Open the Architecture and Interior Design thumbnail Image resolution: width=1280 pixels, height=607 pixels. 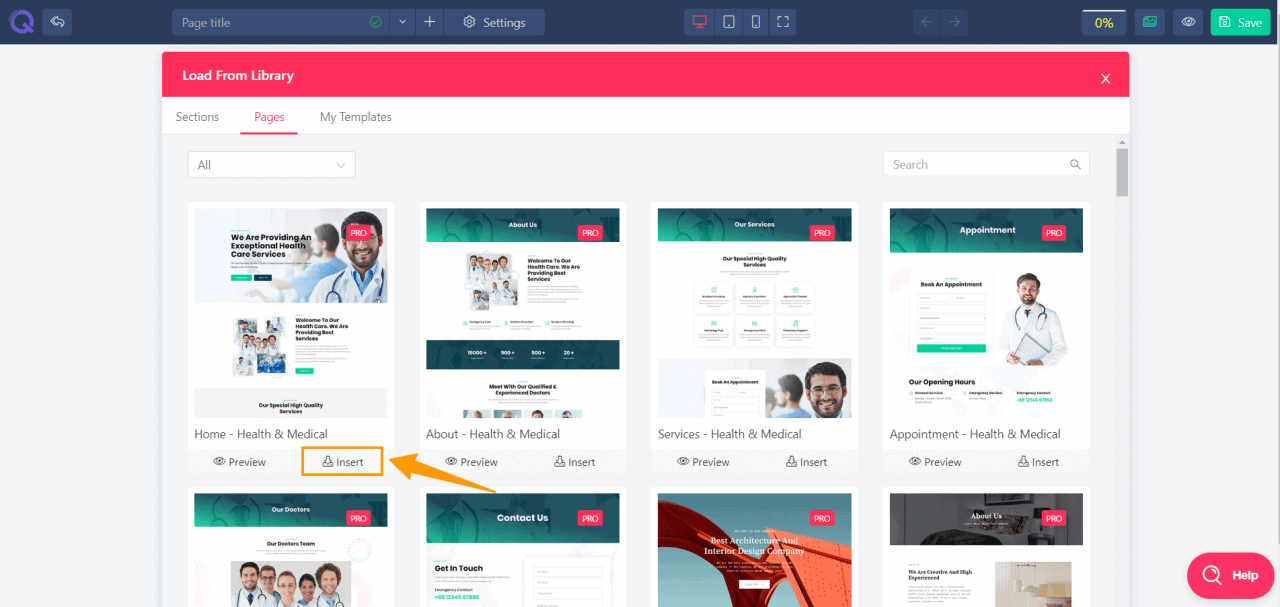755,550
